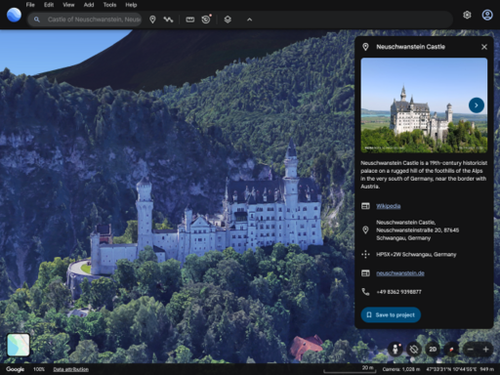Zoom in with the plus button

click(486, 349)
